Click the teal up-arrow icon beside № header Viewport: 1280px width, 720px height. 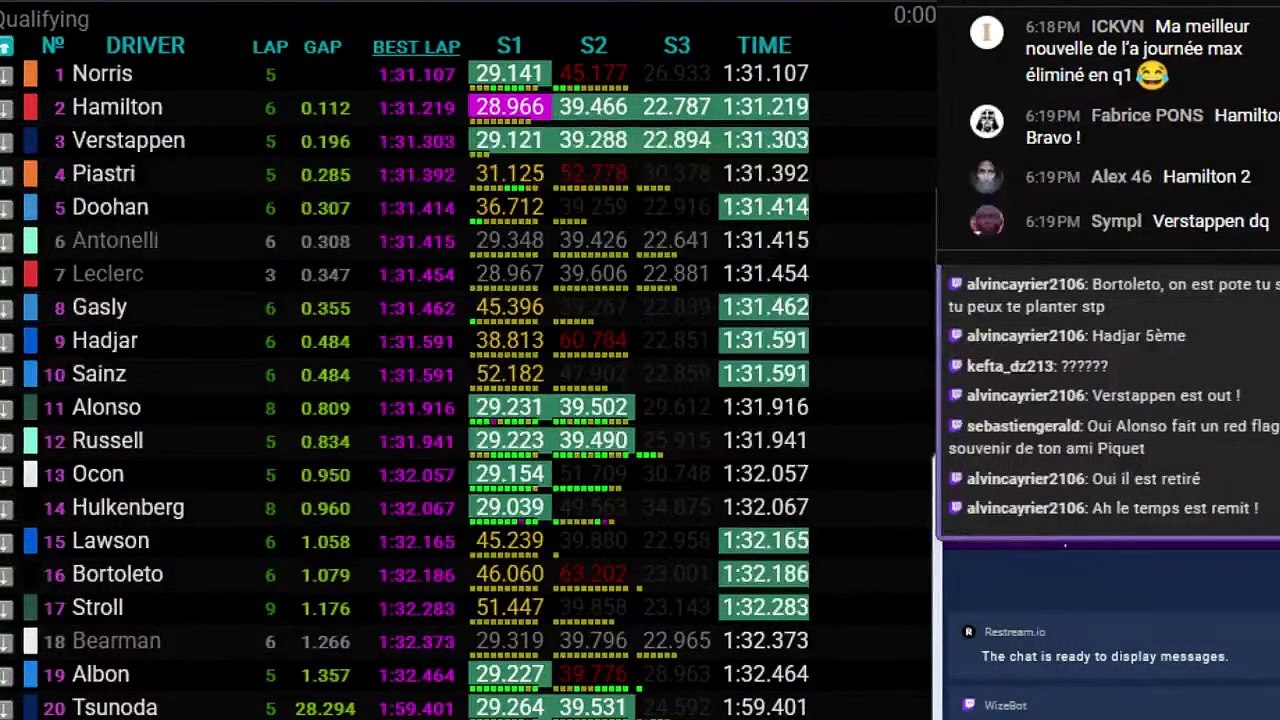[x=5, y=46]
